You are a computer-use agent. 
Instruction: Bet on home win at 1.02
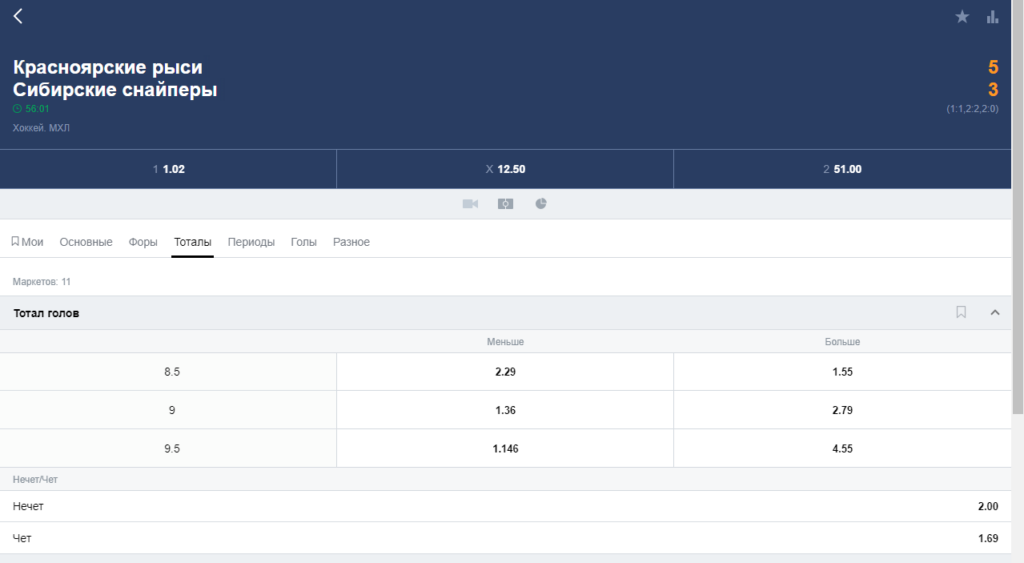pyautogui.click(x=168, y=169)
